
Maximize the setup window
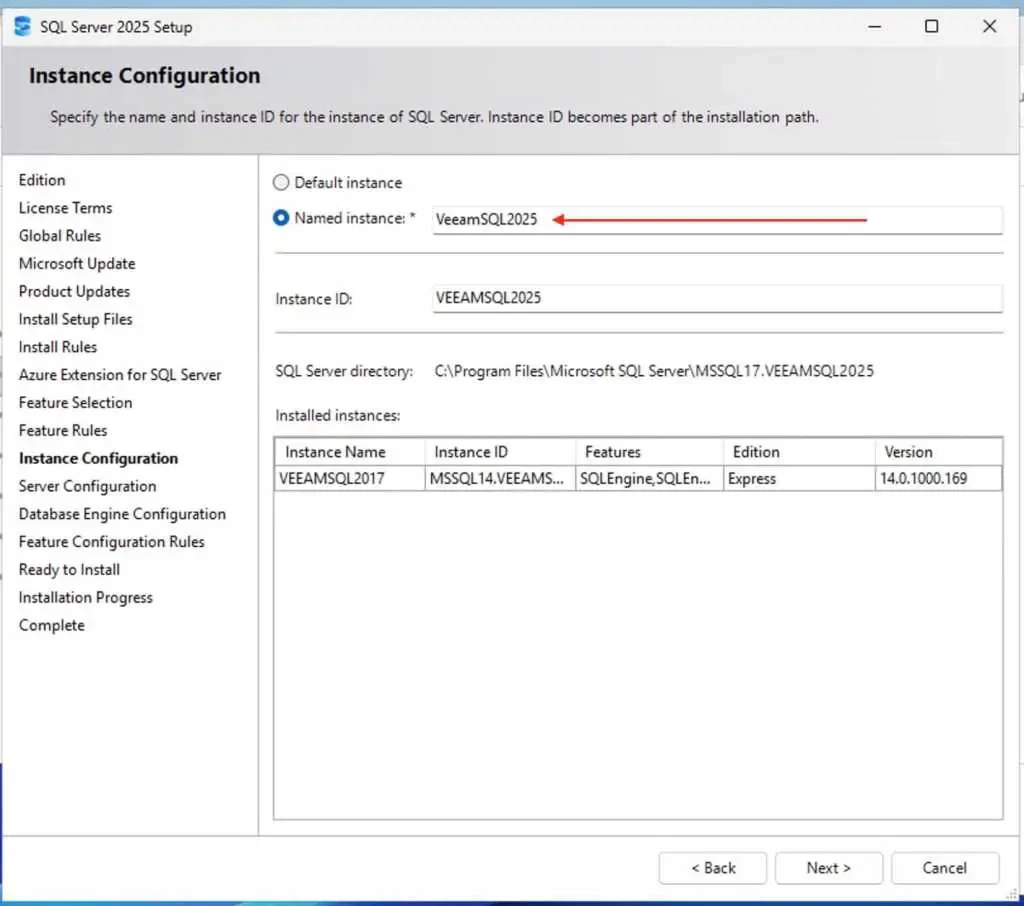(x=931, y=27)
